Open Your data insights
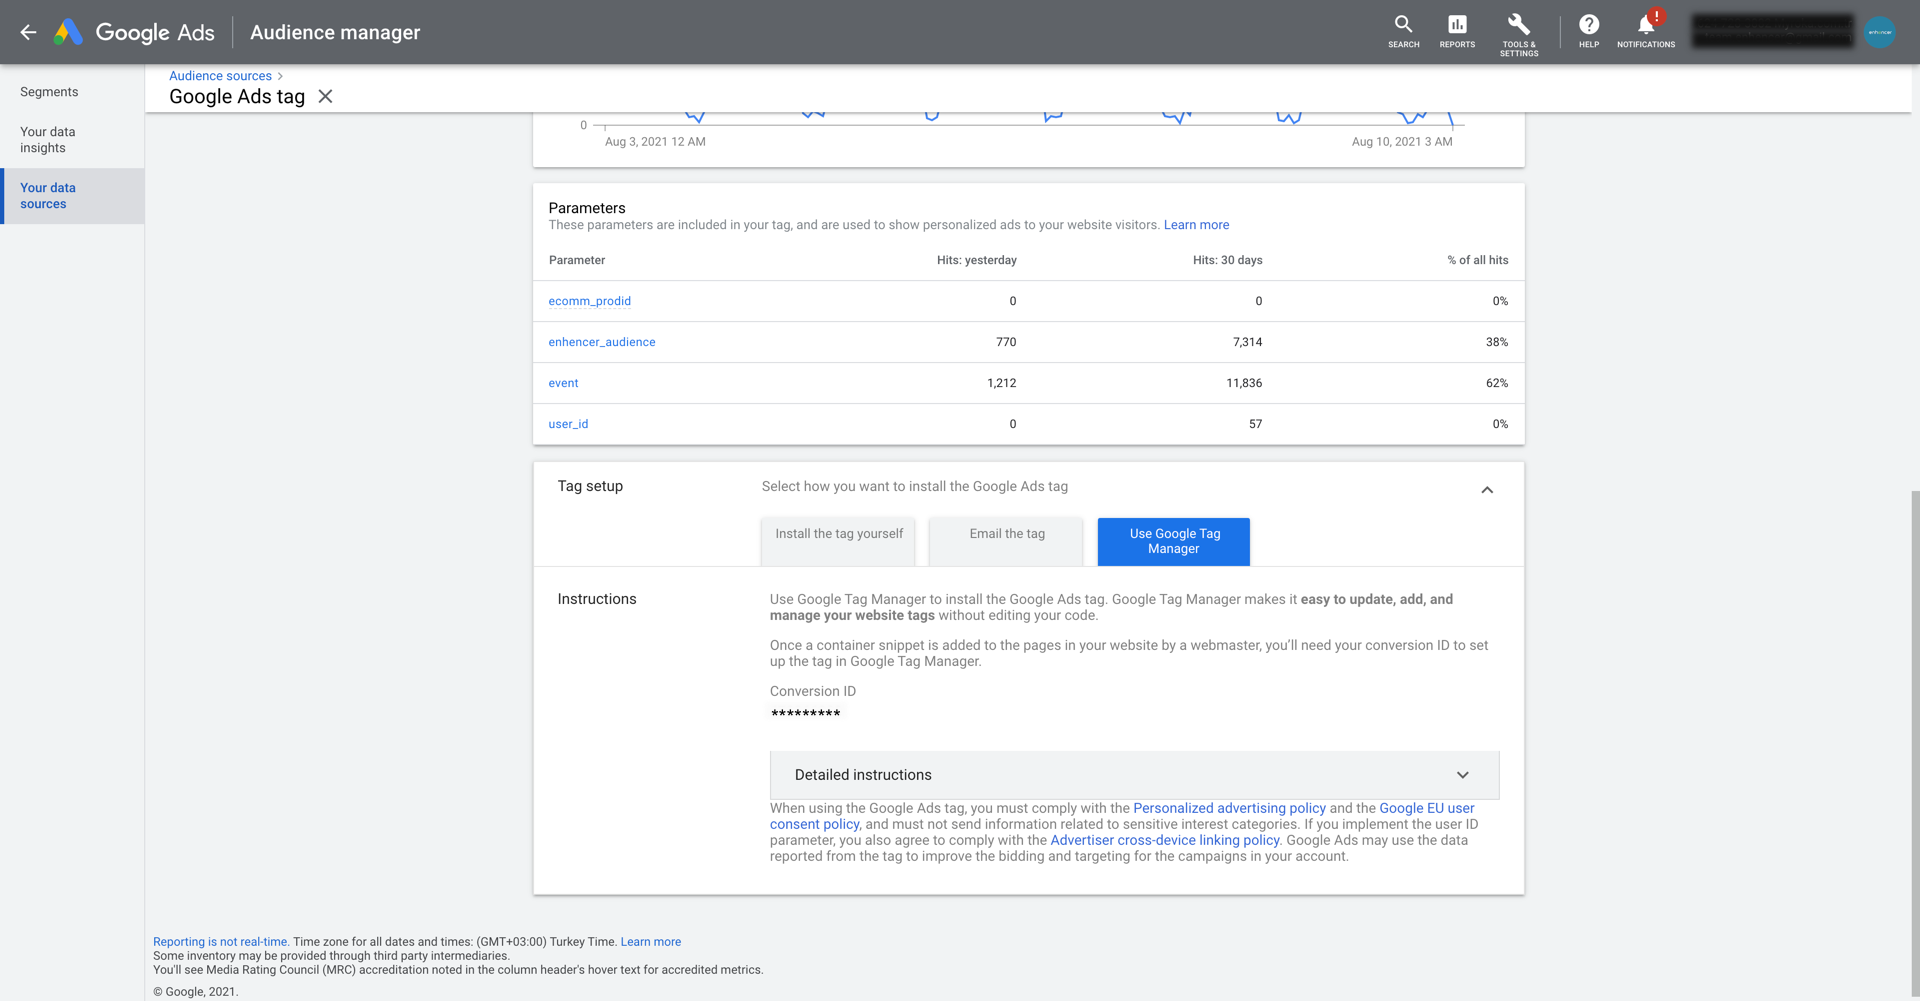1920x1001 pixels. [x=47, y=140]
